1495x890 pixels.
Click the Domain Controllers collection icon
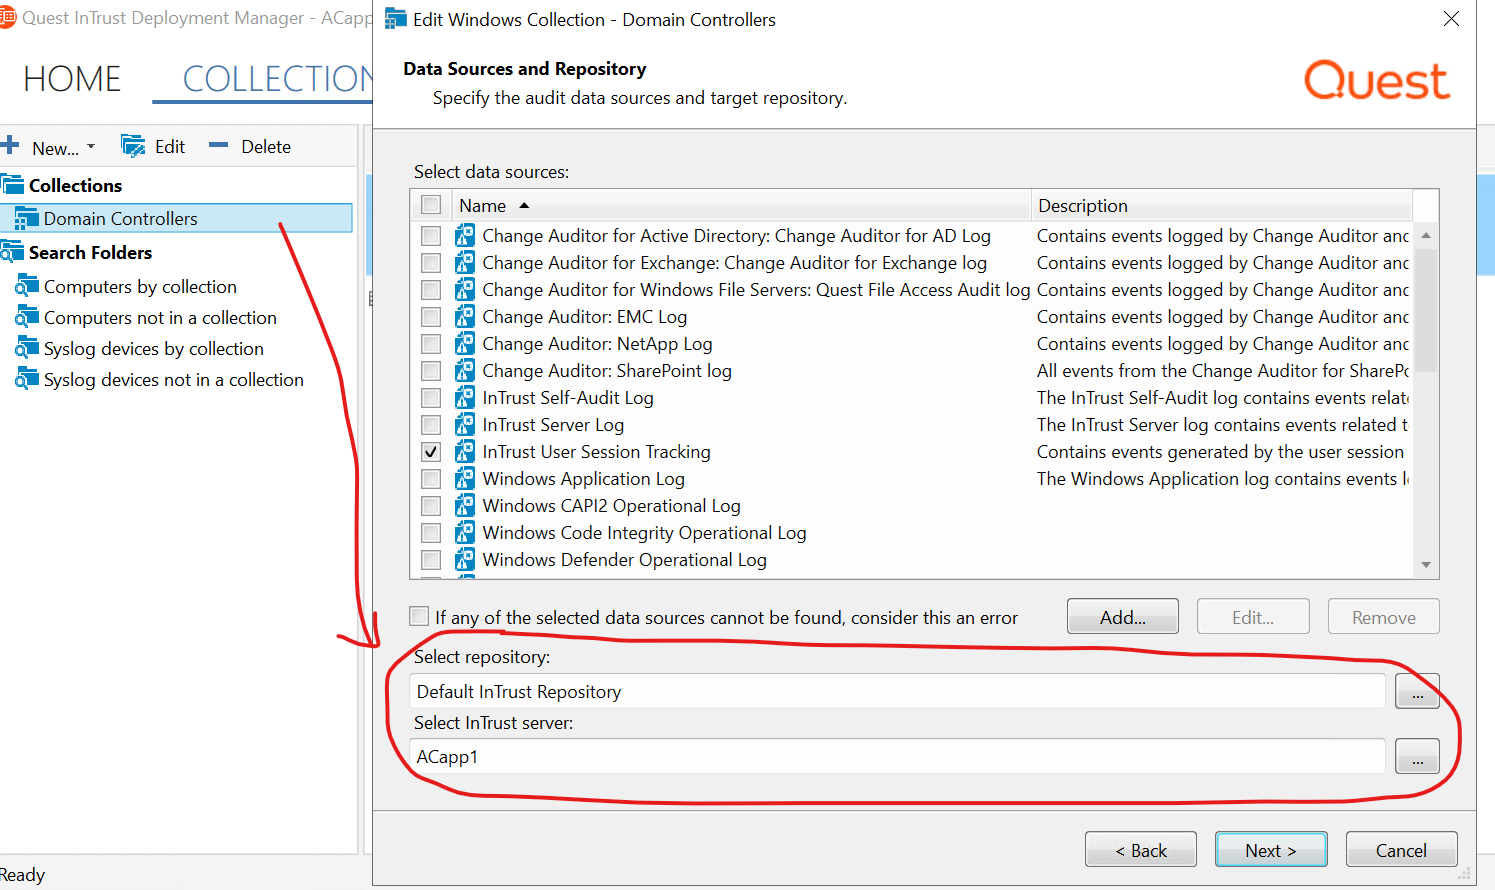[x=27, y=218]
